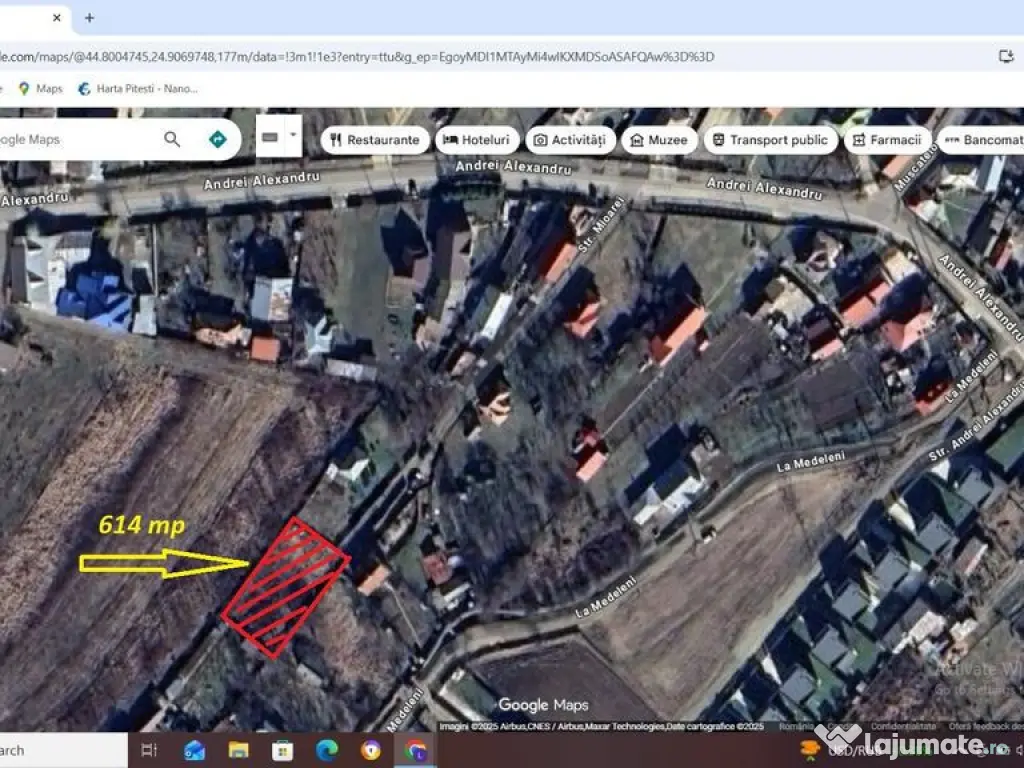
Task: Open Microsoft Store from the taskbar
Action: [282, 750]
